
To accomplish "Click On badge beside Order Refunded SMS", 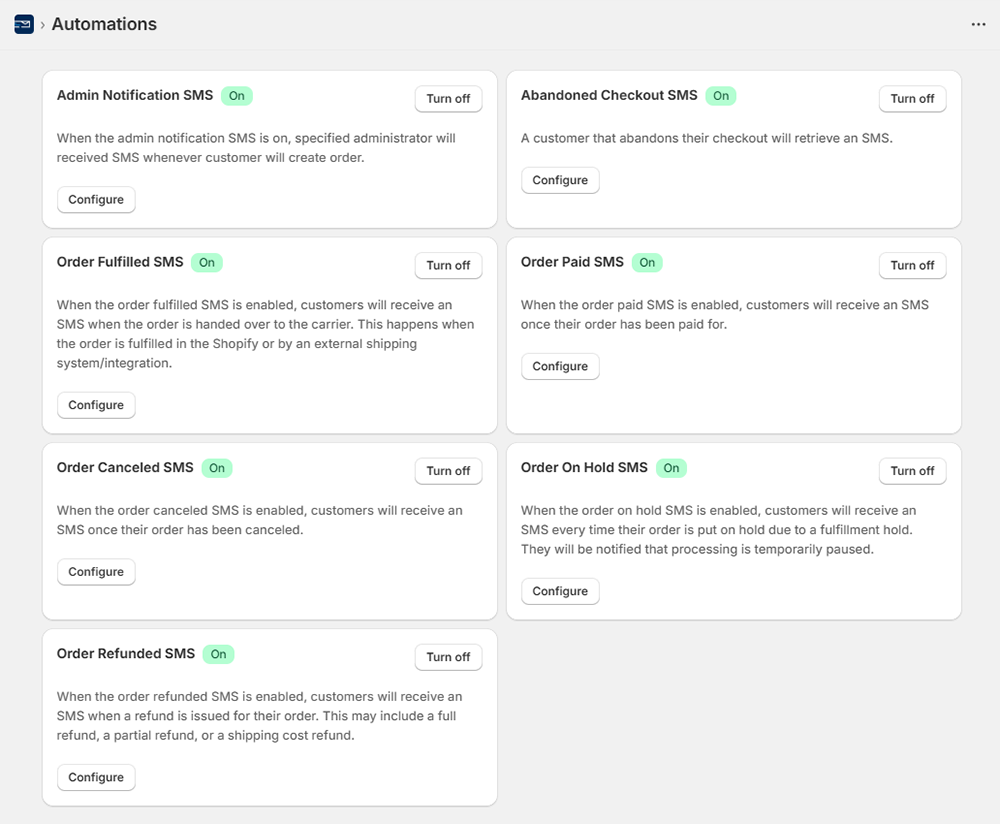I will pos(218,654).
